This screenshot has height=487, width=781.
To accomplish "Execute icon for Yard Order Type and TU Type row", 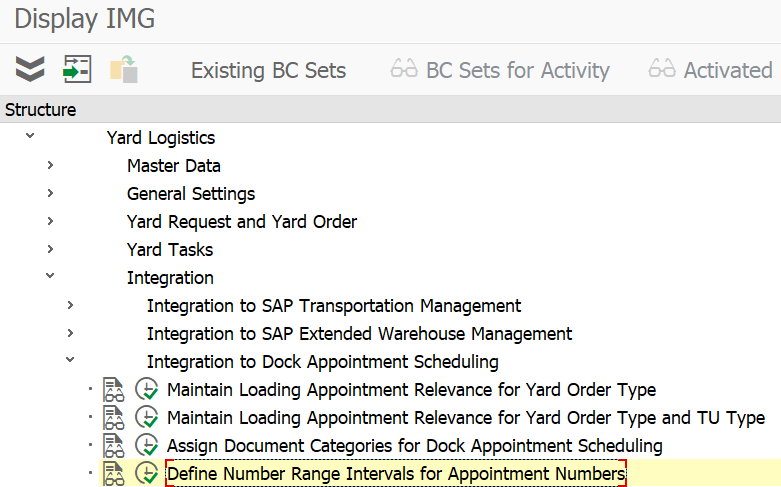I will [147, 418].
